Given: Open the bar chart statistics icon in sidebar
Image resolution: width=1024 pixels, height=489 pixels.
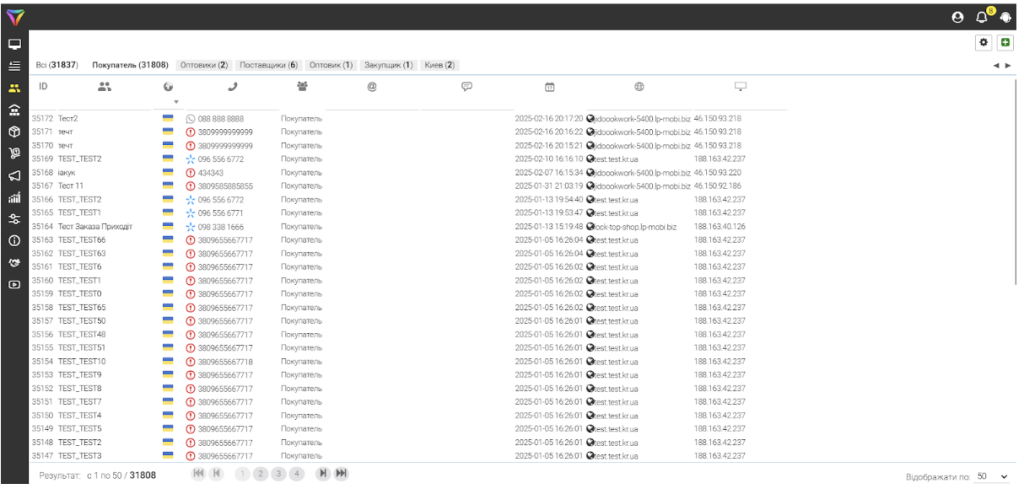Looking at the screenshot, I should (14, 197).
